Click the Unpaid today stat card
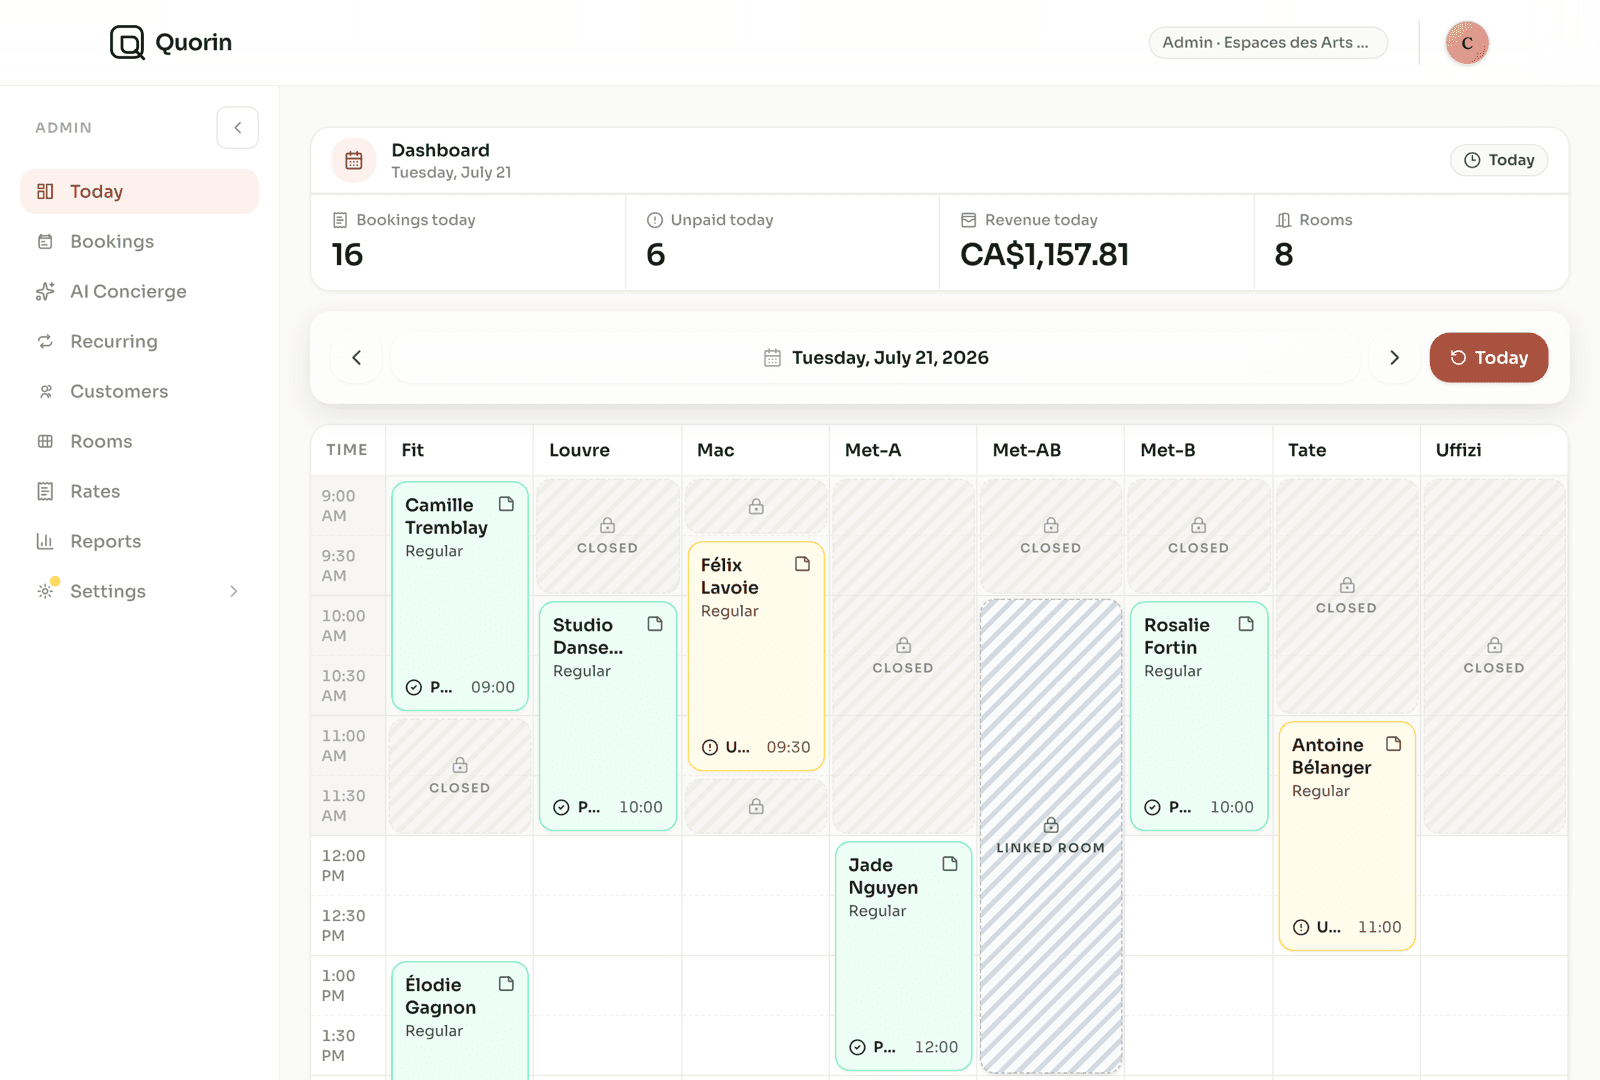The height and width of the screenshot is (1080, 1600). [x=783, y=243]
